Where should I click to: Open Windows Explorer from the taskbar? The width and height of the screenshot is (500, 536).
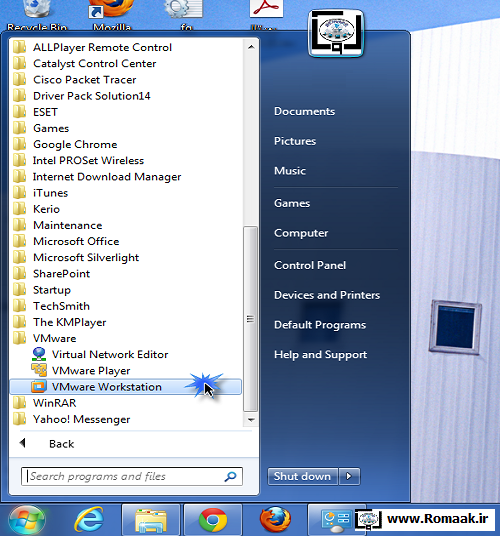pyautogui.click(x=151, y=520)
